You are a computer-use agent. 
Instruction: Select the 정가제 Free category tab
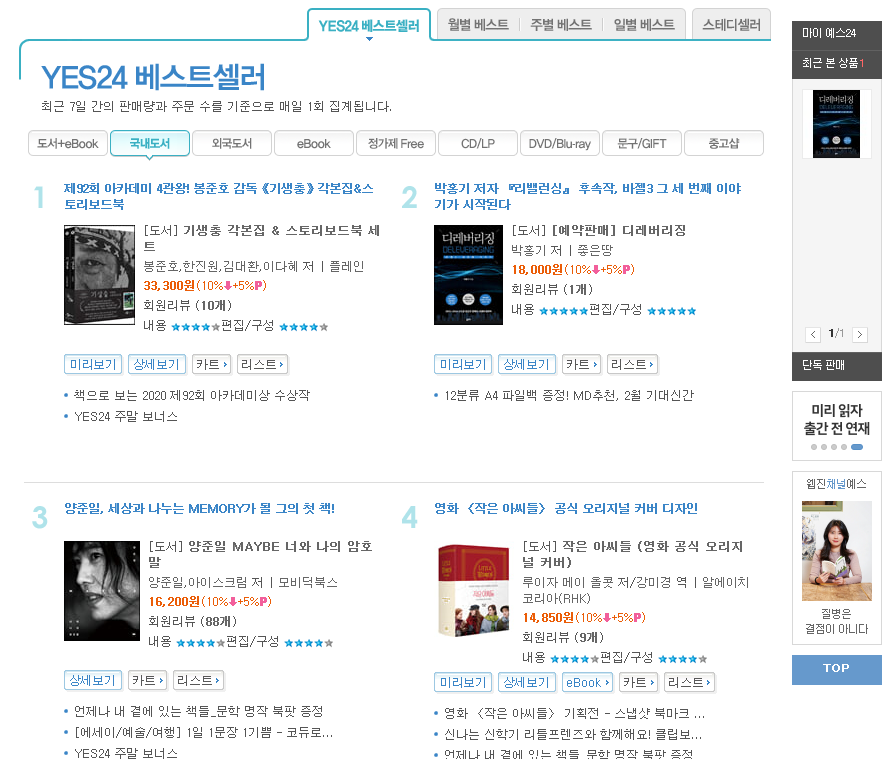coord(395,143)
